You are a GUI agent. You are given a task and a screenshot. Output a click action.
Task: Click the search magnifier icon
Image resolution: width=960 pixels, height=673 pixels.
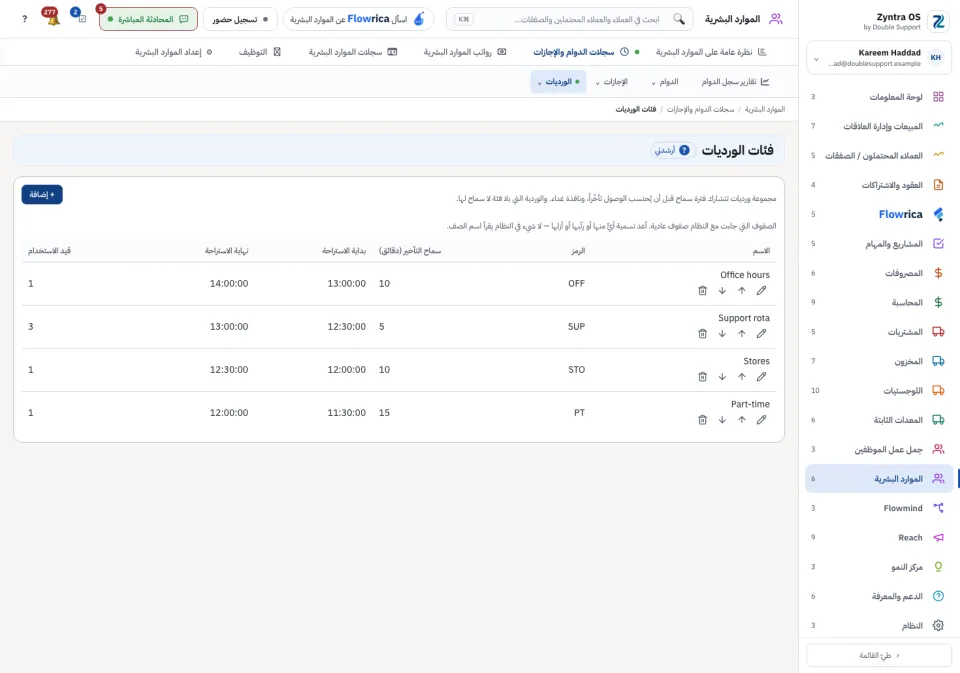tap(678, 19)
